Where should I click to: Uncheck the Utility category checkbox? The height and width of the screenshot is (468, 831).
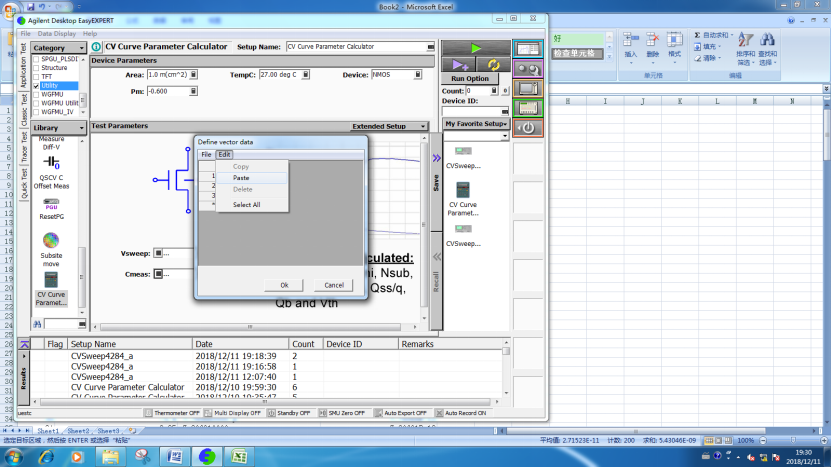tap(36, 85)
